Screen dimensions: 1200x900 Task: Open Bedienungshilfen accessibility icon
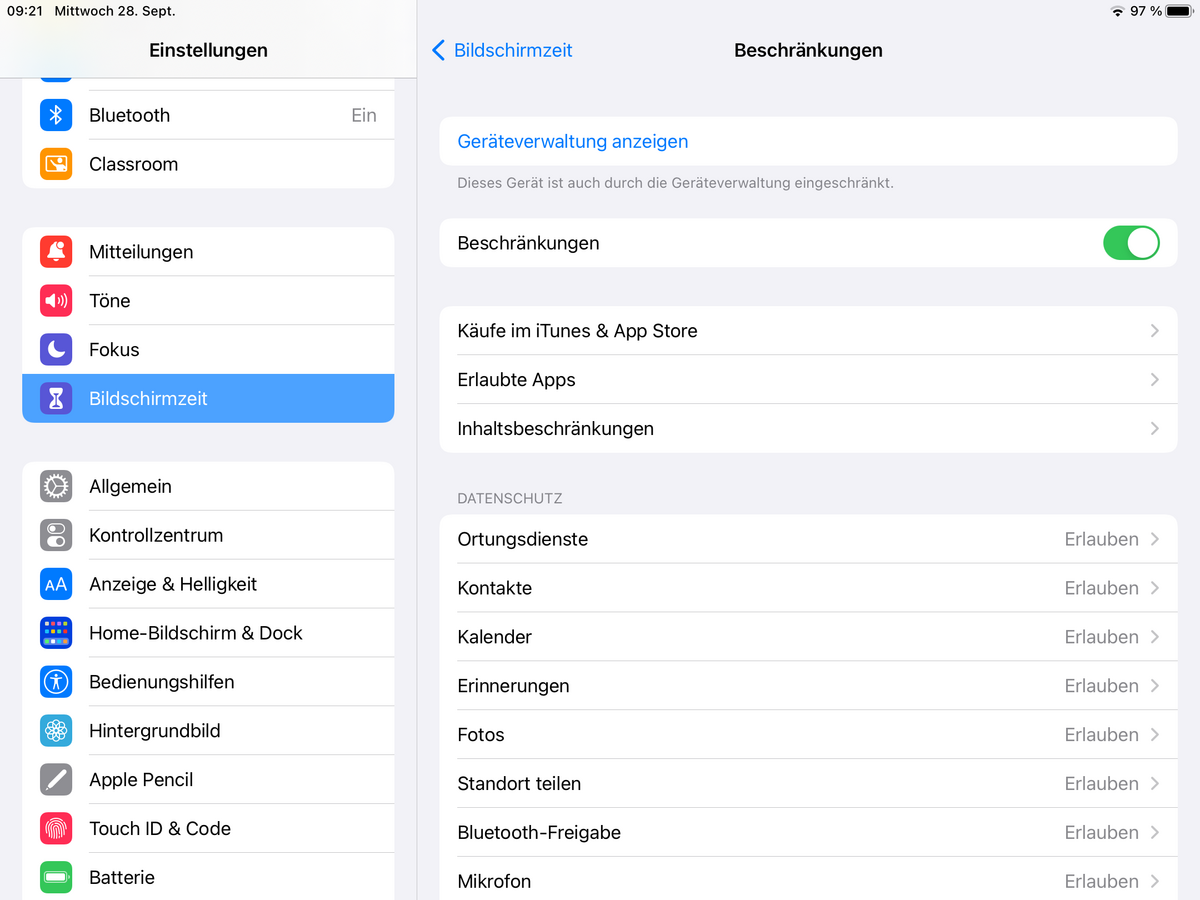click(56, 682)
